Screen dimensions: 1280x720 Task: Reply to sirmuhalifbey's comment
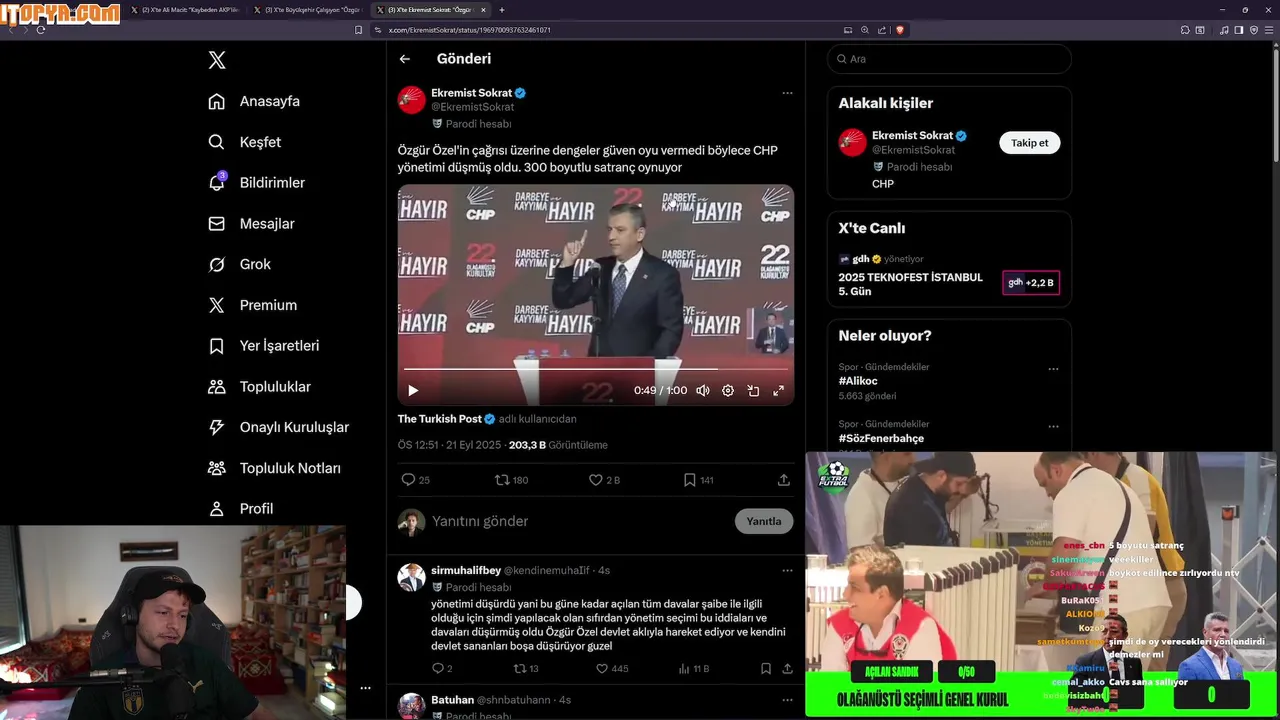(442, 668)
